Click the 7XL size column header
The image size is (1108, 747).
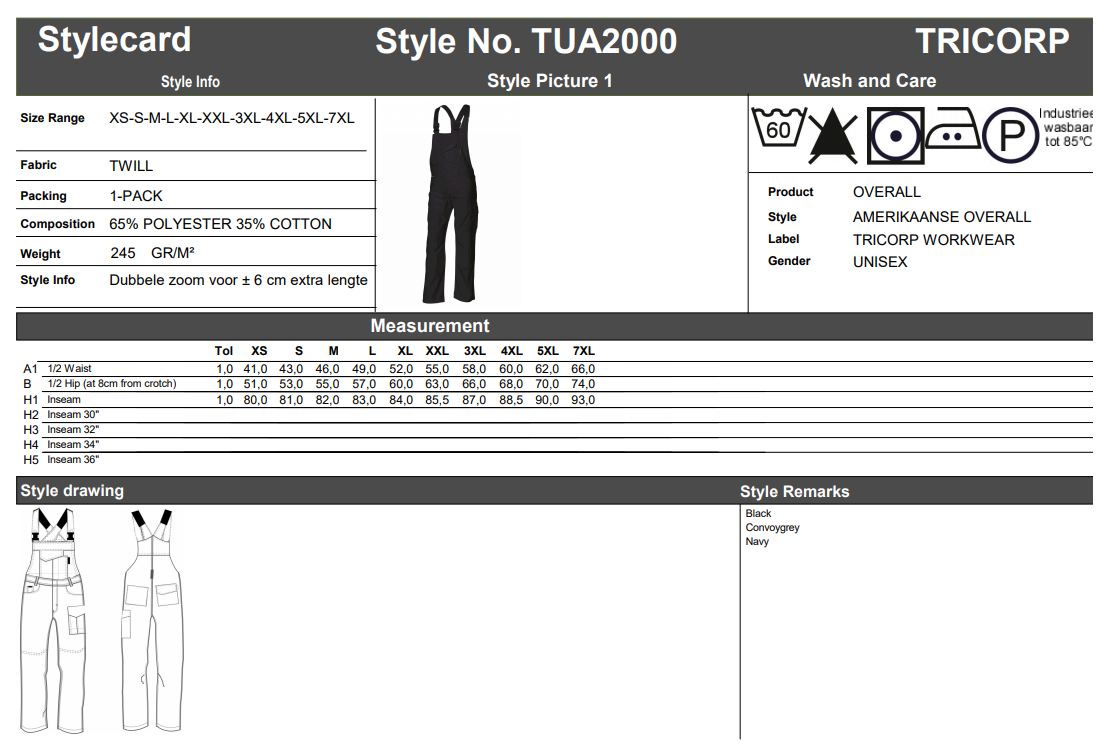coord(583,351)
